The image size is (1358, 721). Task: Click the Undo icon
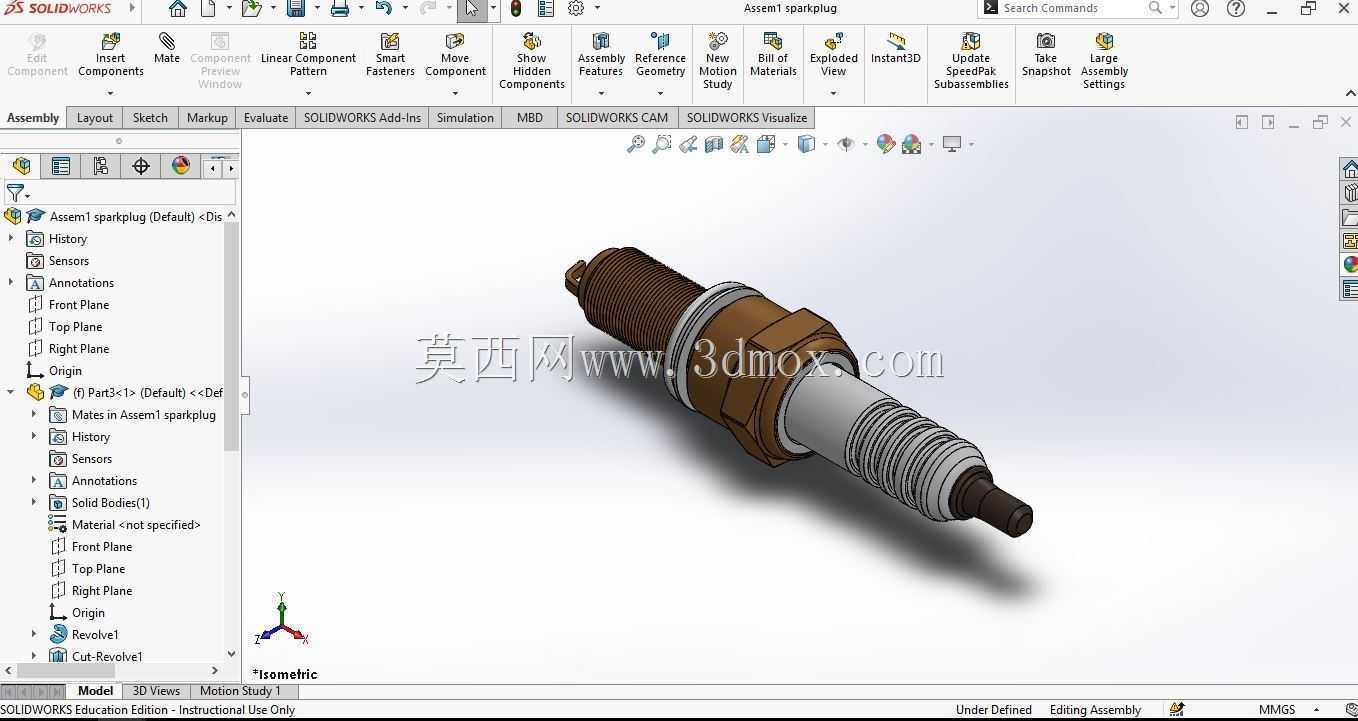click(383, 9)
